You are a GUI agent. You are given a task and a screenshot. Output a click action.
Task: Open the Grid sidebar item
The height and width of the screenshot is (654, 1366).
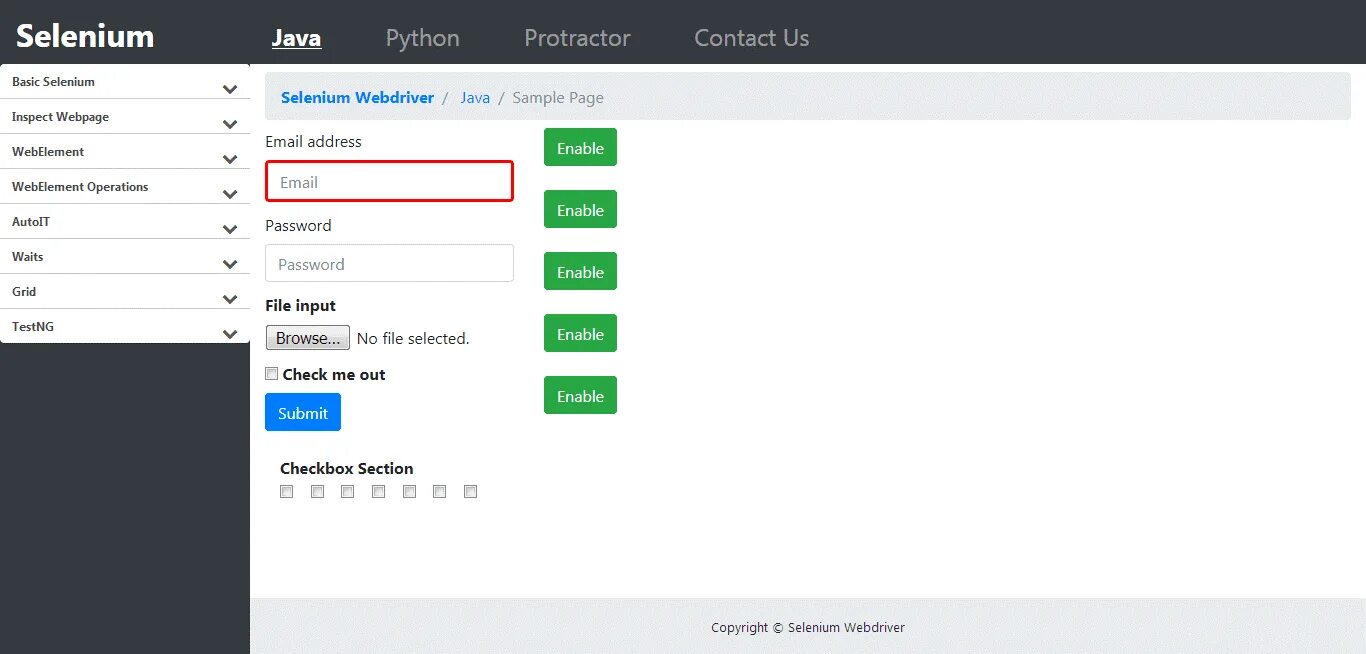(125, 292)
